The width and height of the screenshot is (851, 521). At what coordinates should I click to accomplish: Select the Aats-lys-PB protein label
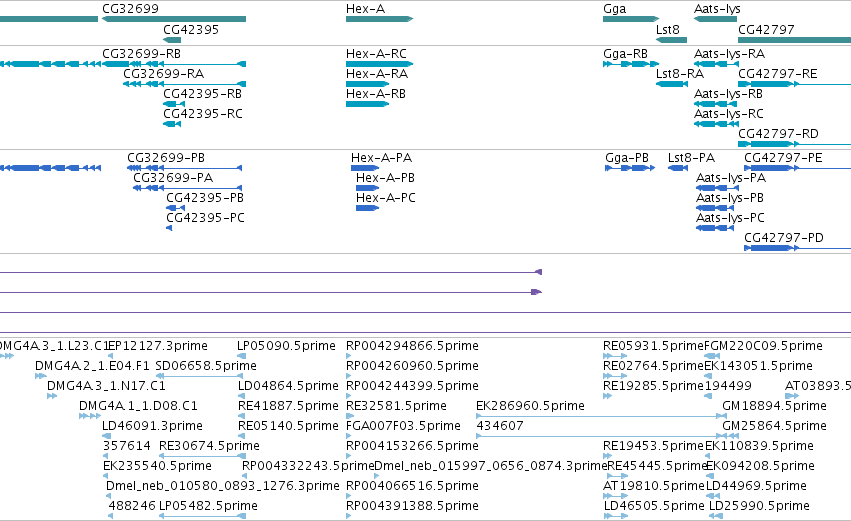730,199
